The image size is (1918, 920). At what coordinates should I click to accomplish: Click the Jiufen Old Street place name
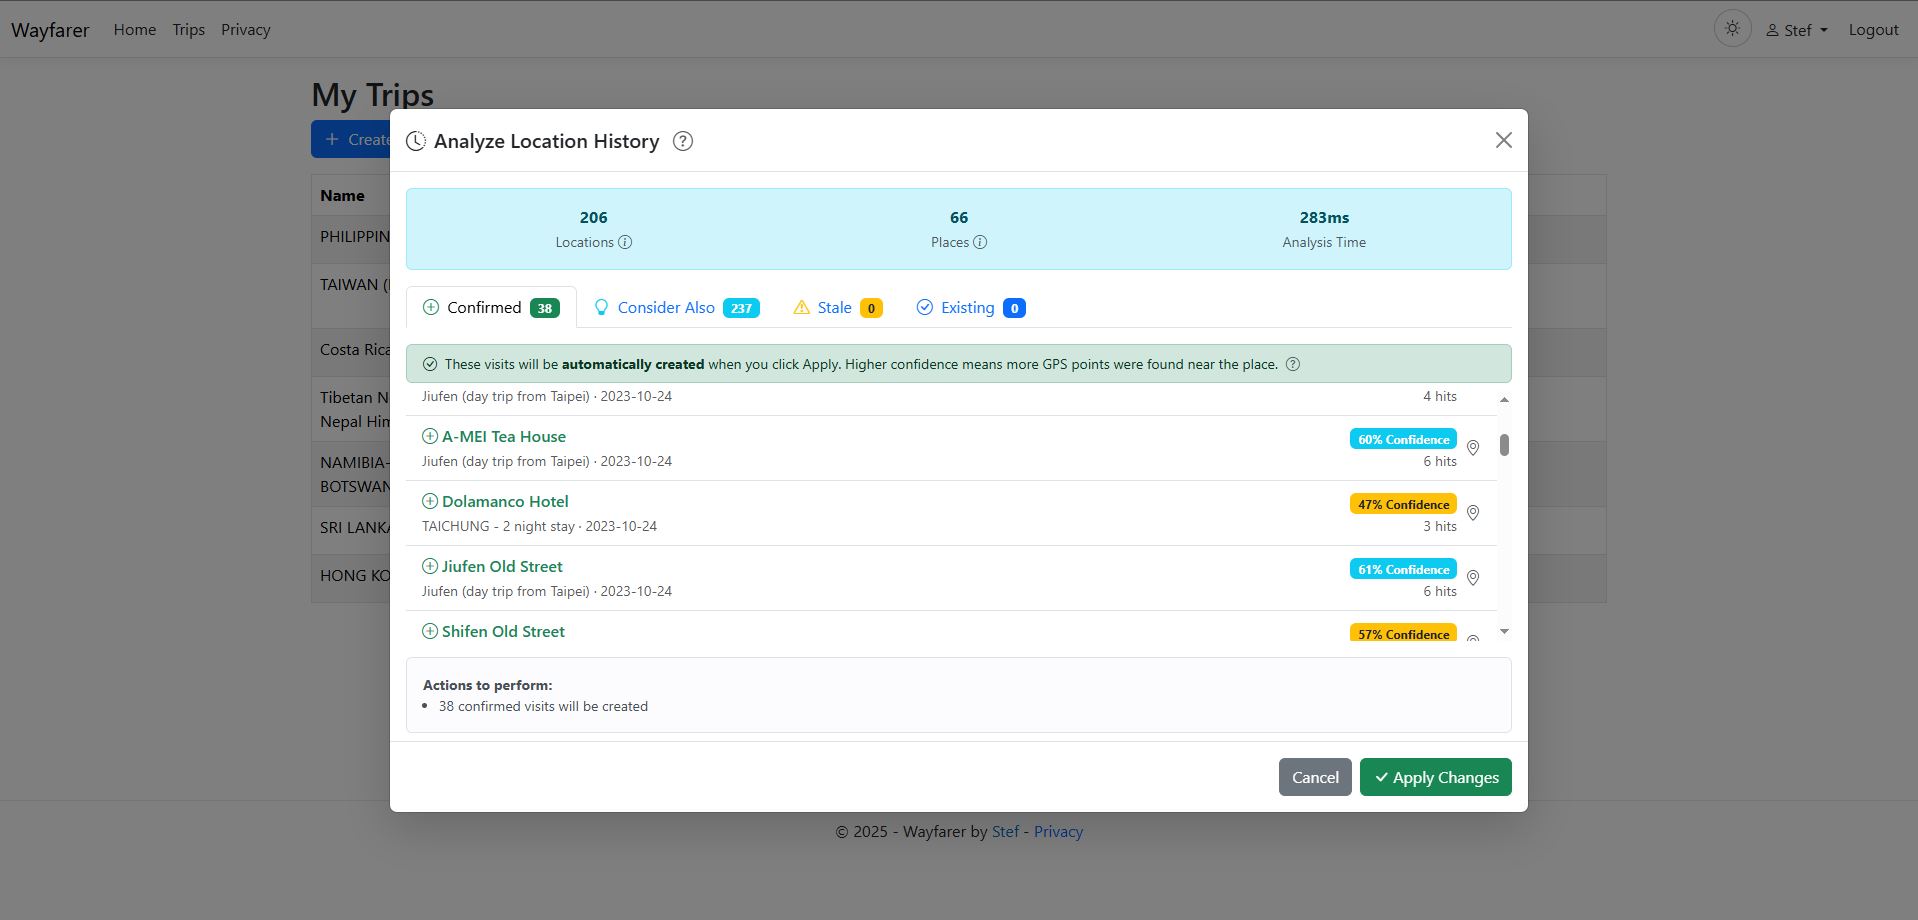pyautogui.click(x=502, y=566)
